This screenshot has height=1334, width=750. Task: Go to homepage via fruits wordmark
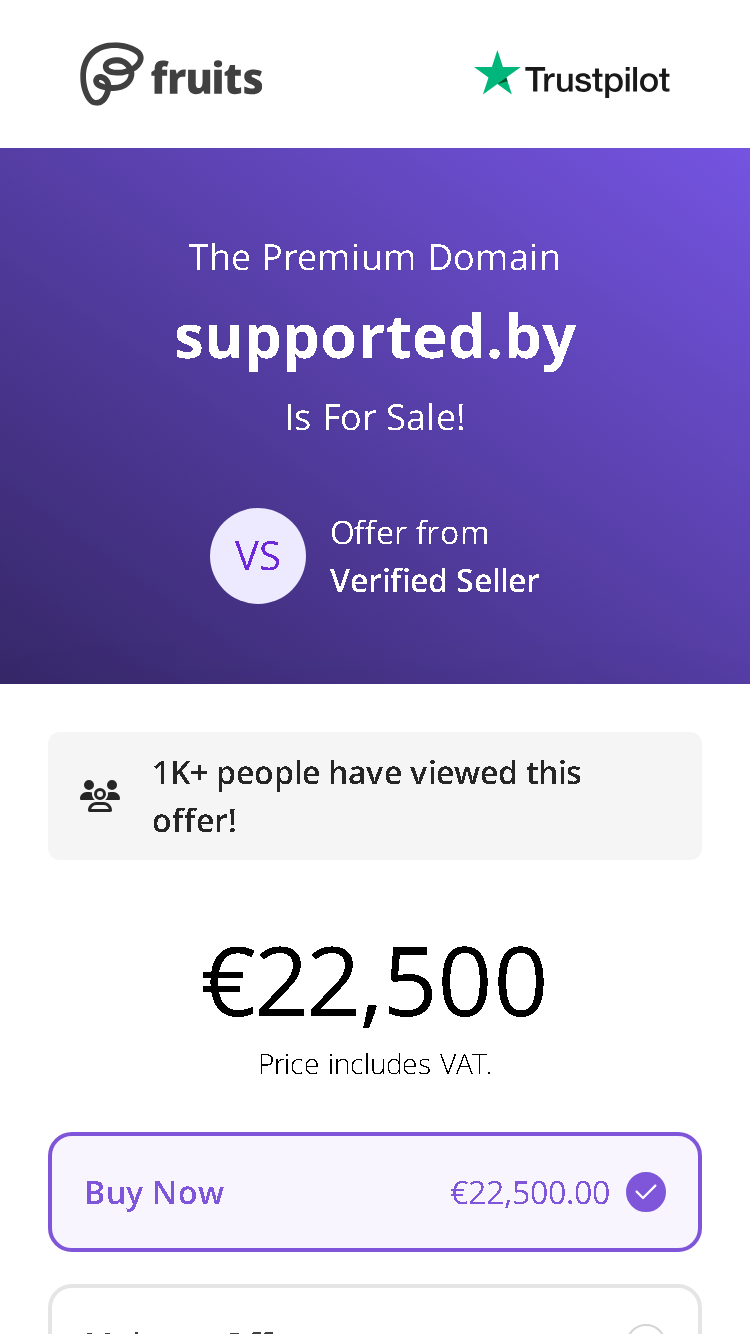click(207, 78)
